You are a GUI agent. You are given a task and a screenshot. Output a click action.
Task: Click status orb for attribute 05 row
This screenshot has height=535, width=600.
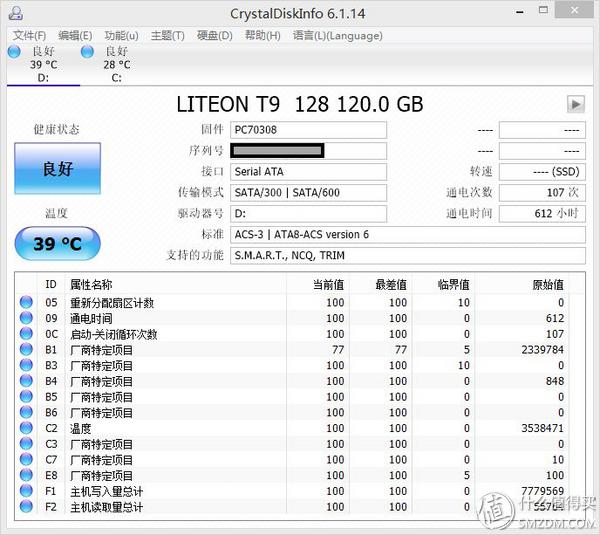click(26, 303)
